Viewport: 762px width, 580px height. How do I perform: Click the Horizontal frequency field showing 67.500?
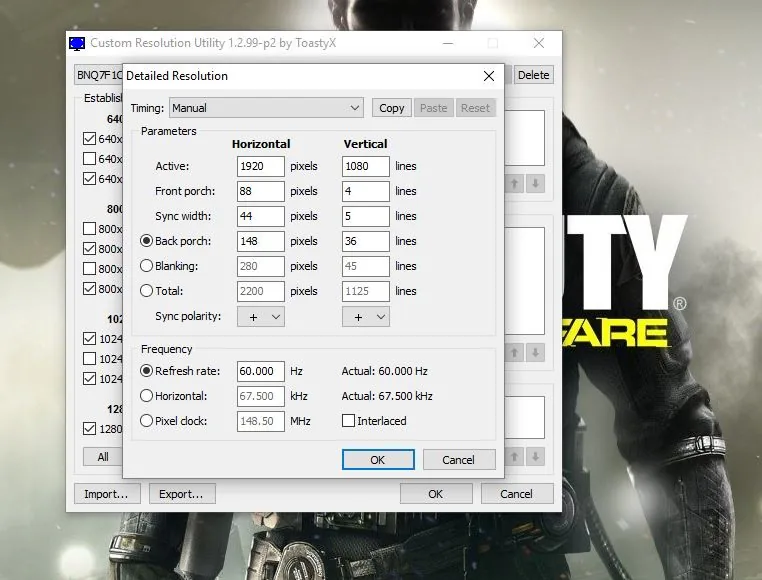(261, 396)
